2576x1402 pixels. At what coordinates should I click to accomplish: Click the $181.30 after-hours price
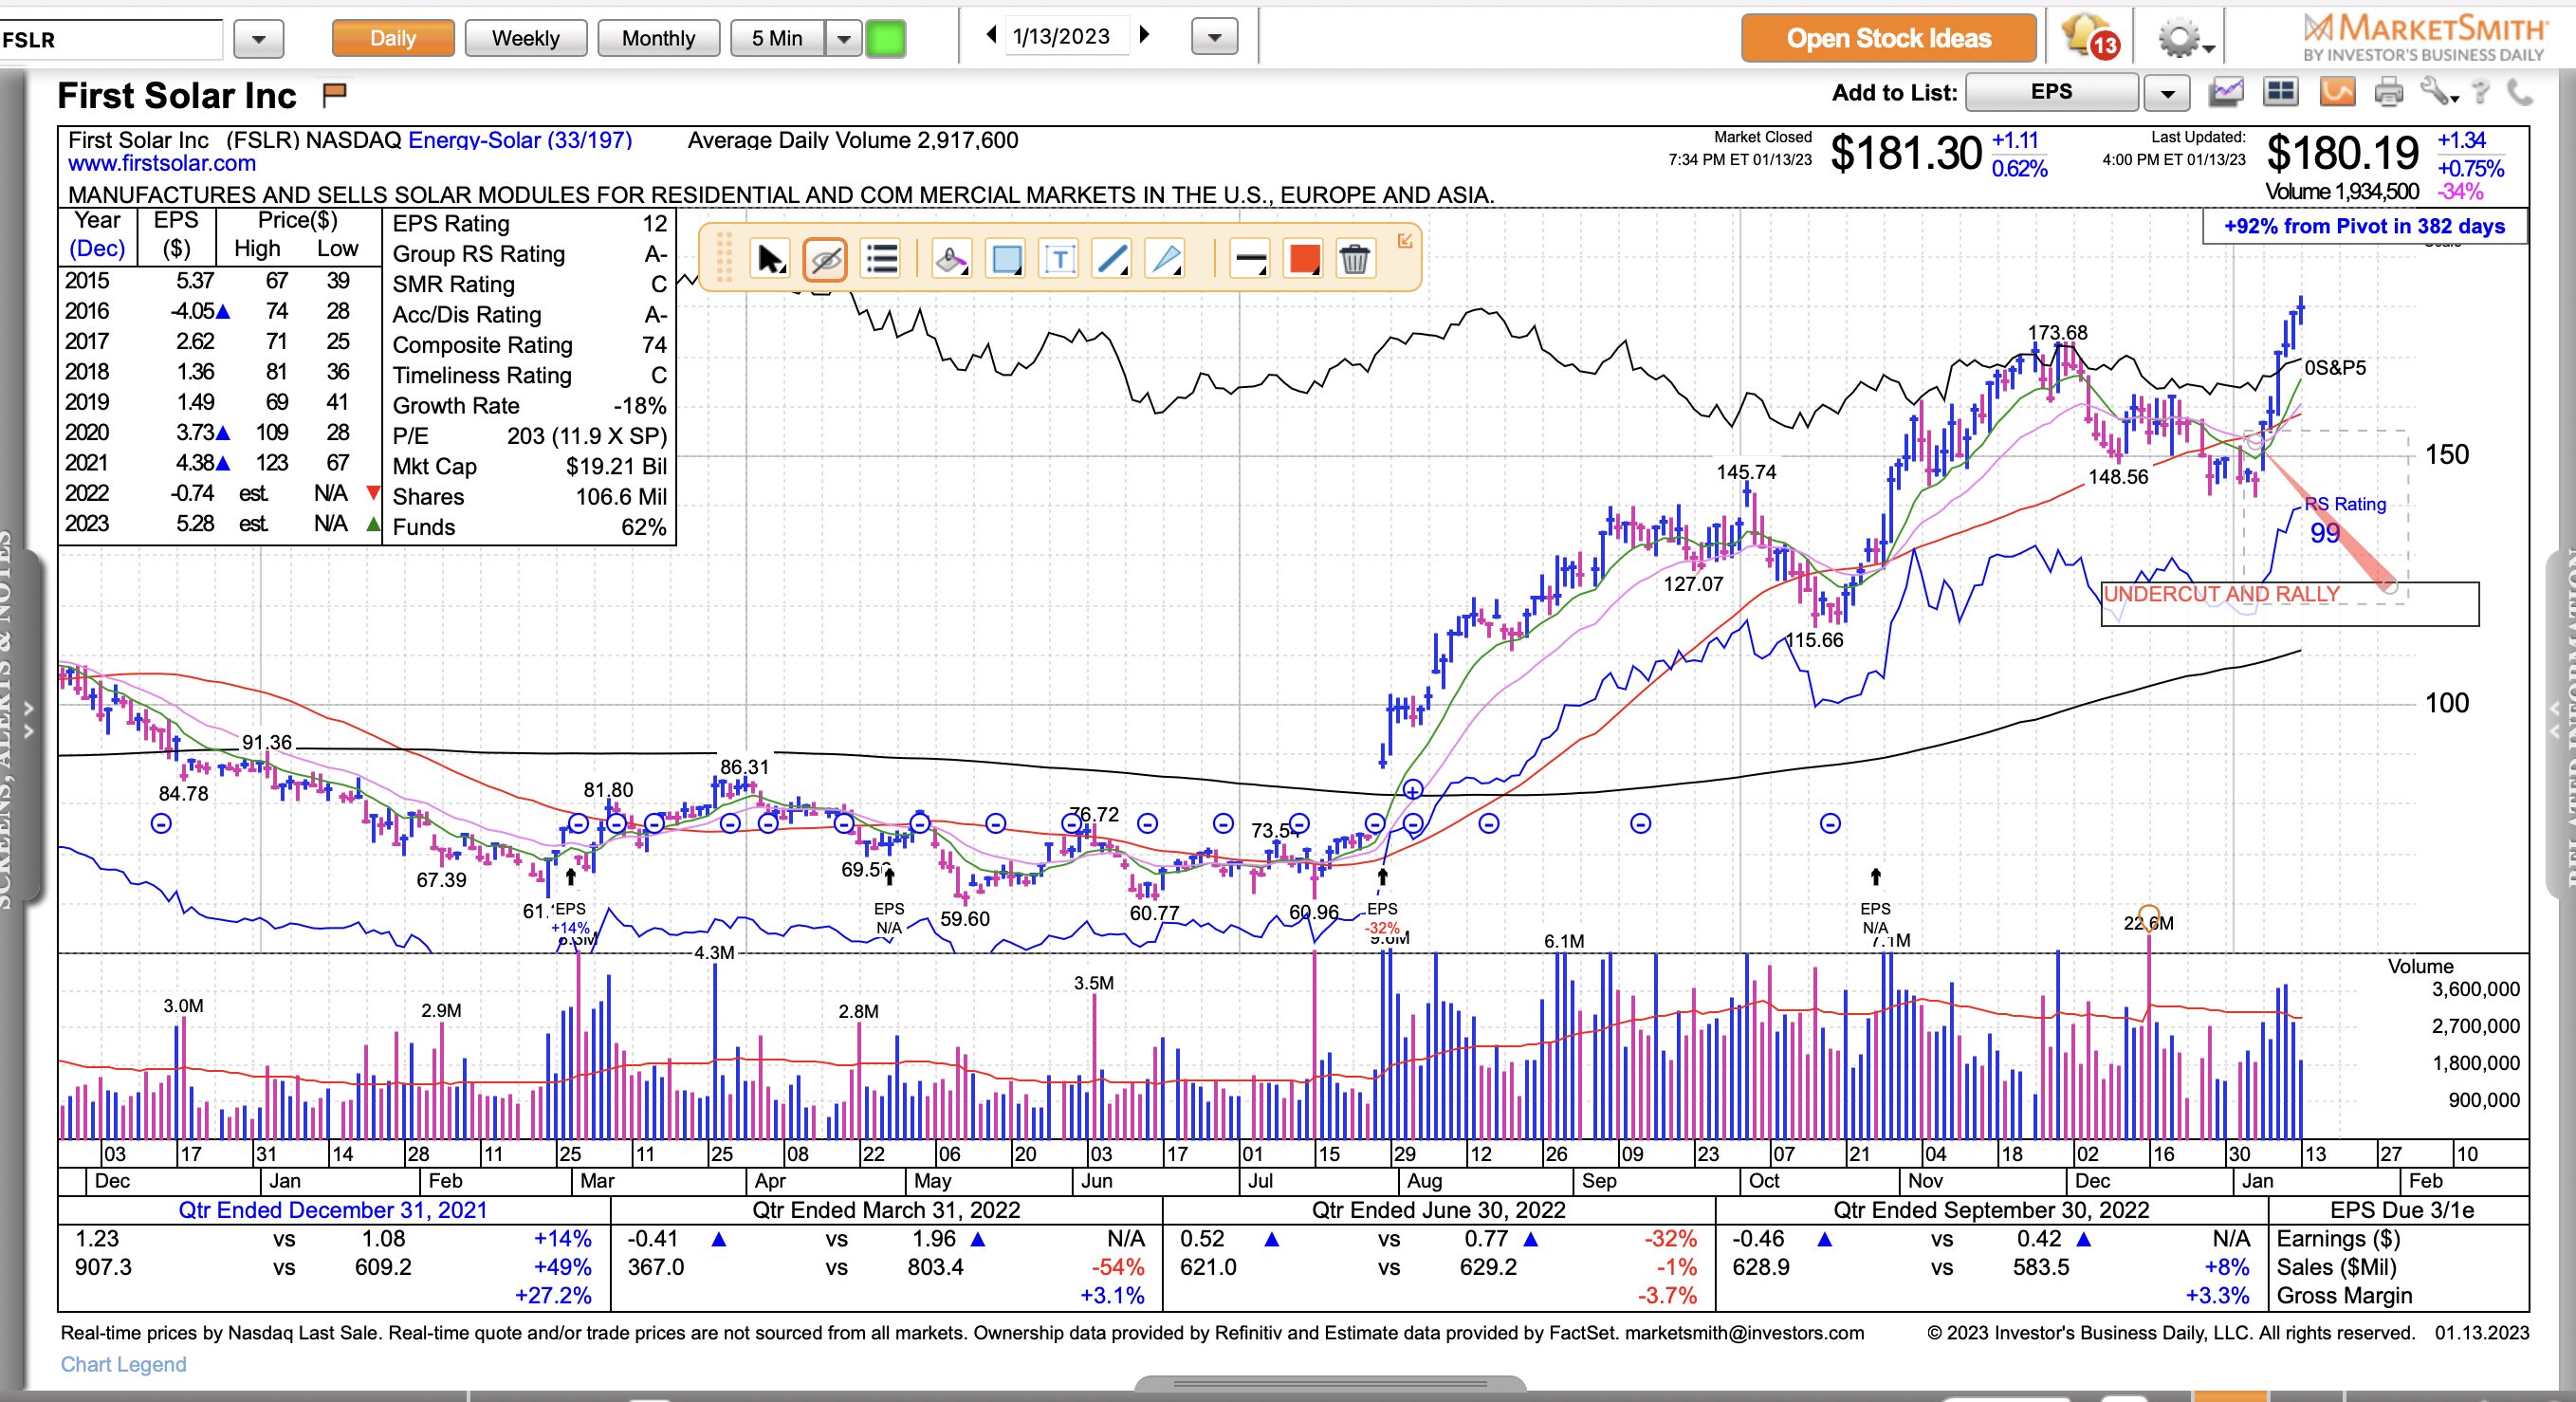pos(1905,154)
